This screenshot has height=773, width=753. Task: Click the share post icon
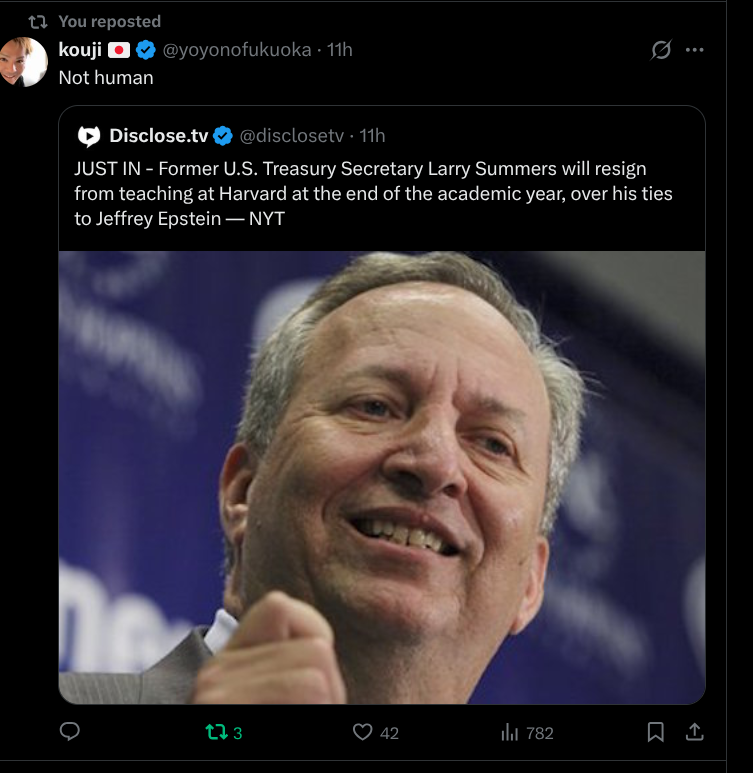coord(694,732)
